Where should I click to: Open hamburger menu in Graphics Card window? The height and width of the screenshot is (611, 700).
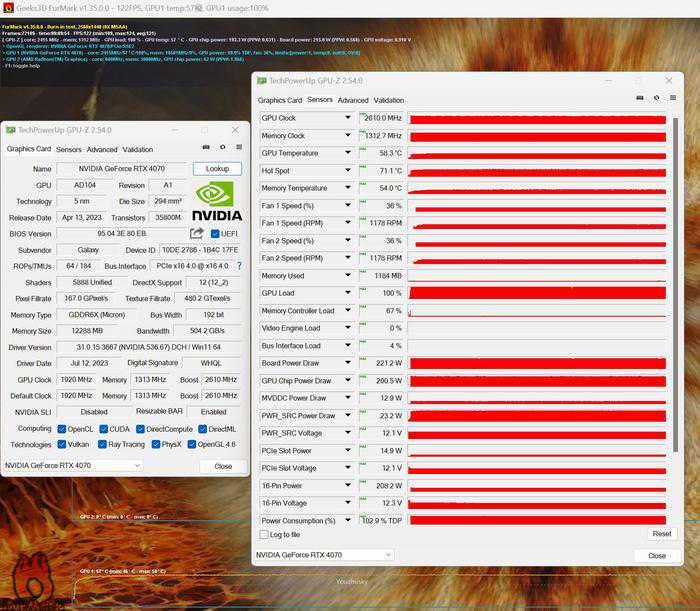click(237, 148)
